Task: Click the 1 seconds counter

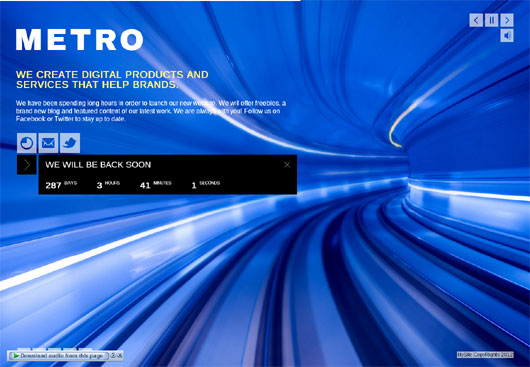Action: point(206,185)
